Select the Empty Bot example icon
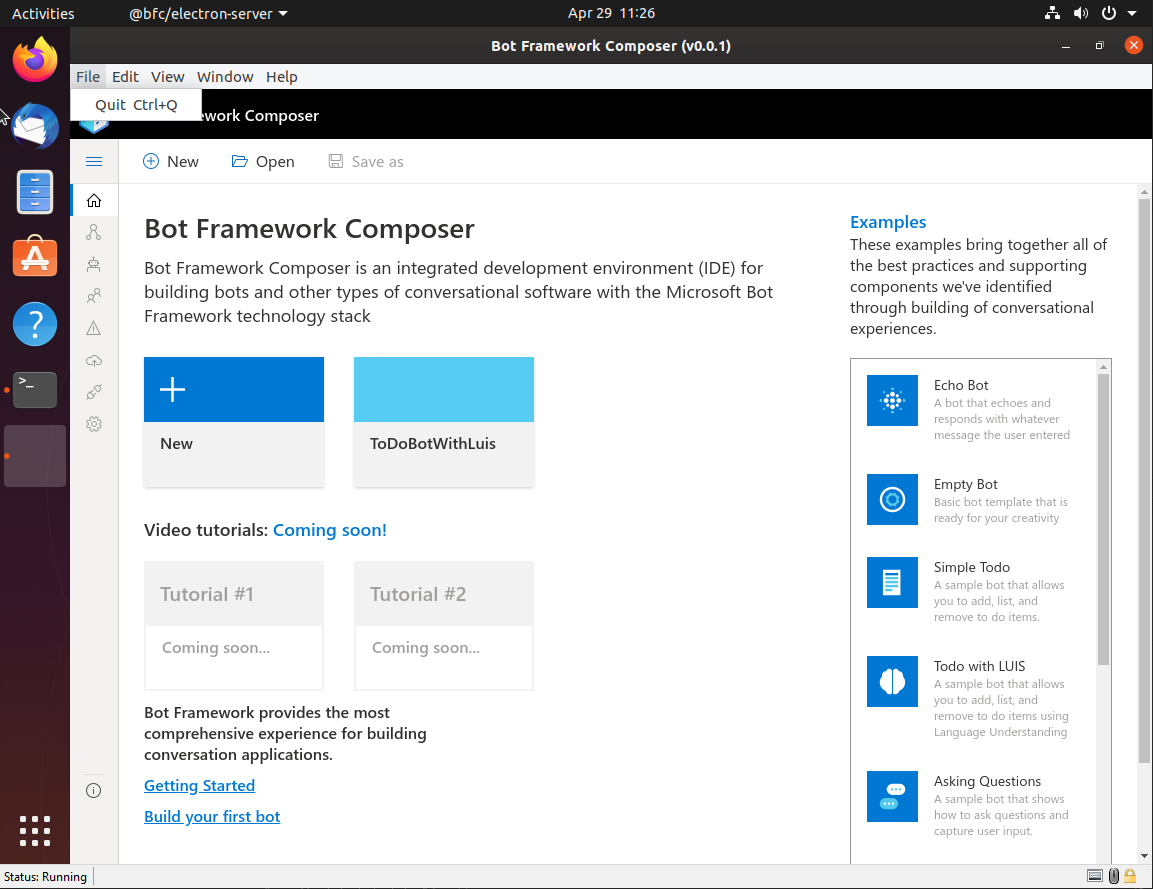Screen dimensions: 1153x889 (892, 499)
